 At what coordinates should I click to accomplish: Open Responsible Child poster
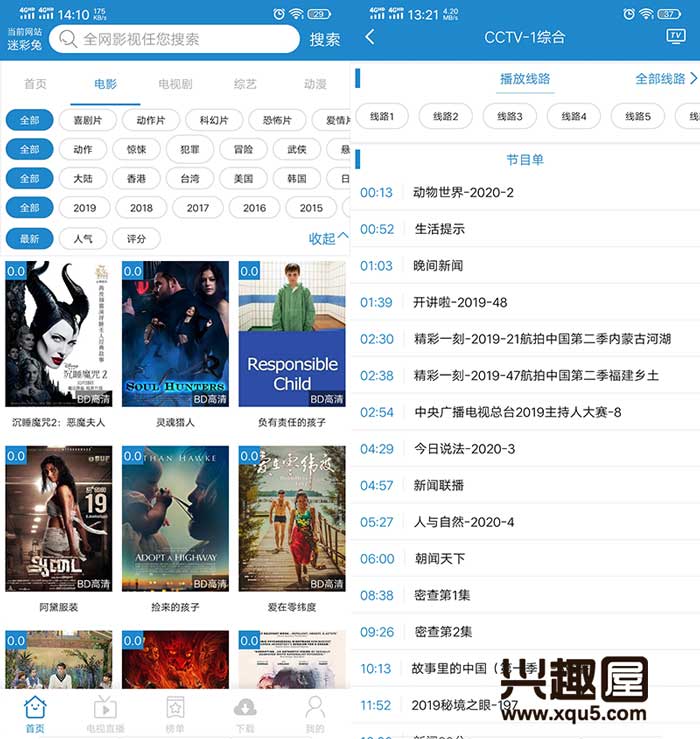(x=292, y=334)
